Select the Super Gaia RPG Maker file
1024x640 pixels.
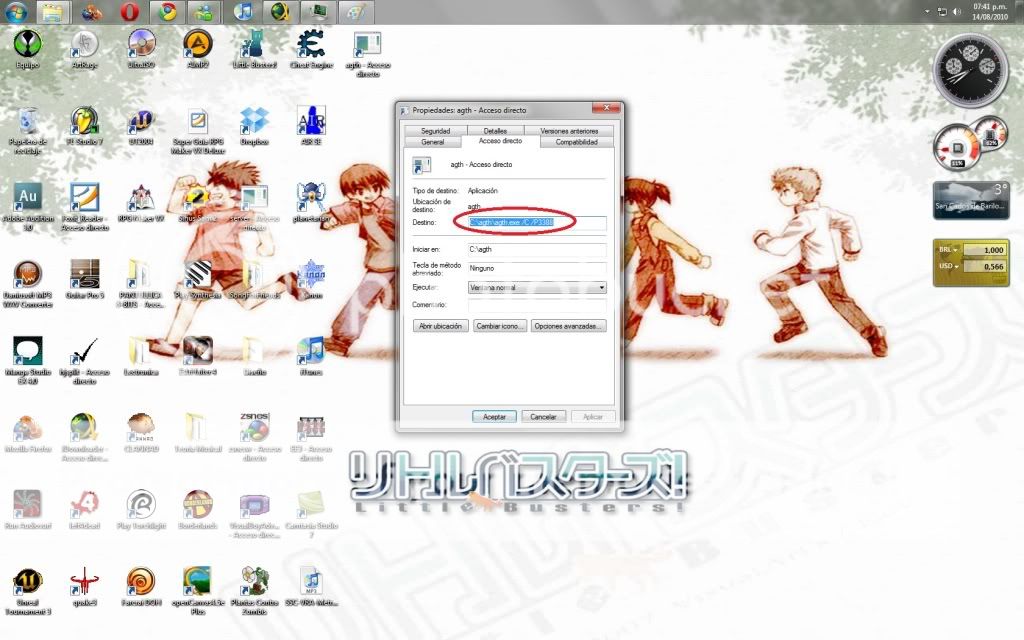click(198, 131)
